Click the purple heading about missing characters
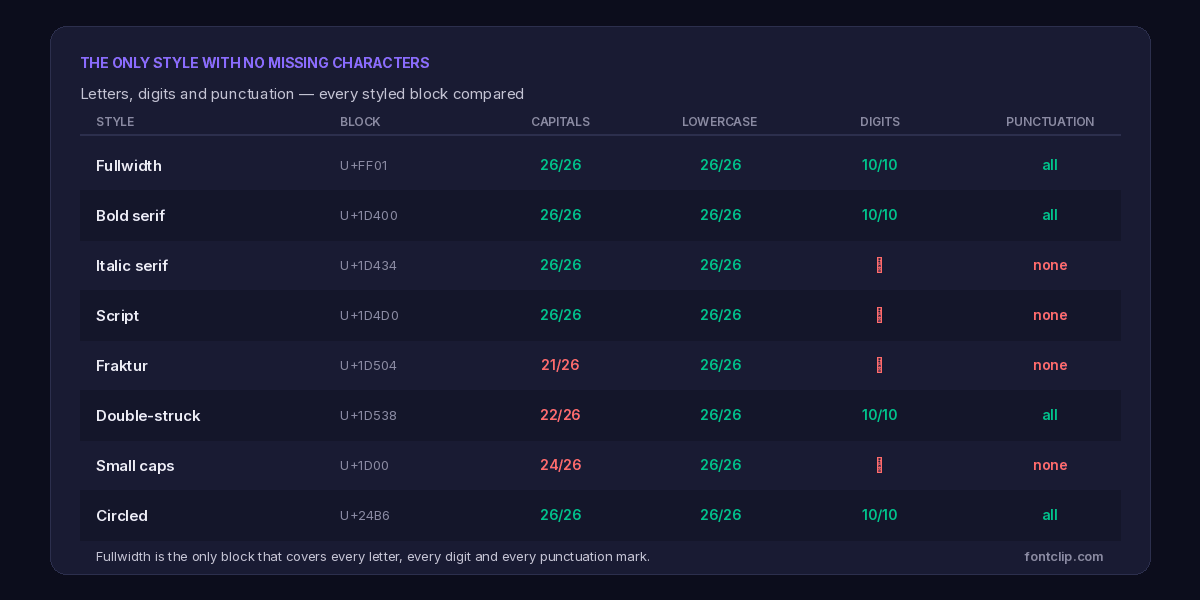Viewport: 1200px width, 600px height. (x=255, y=63)
